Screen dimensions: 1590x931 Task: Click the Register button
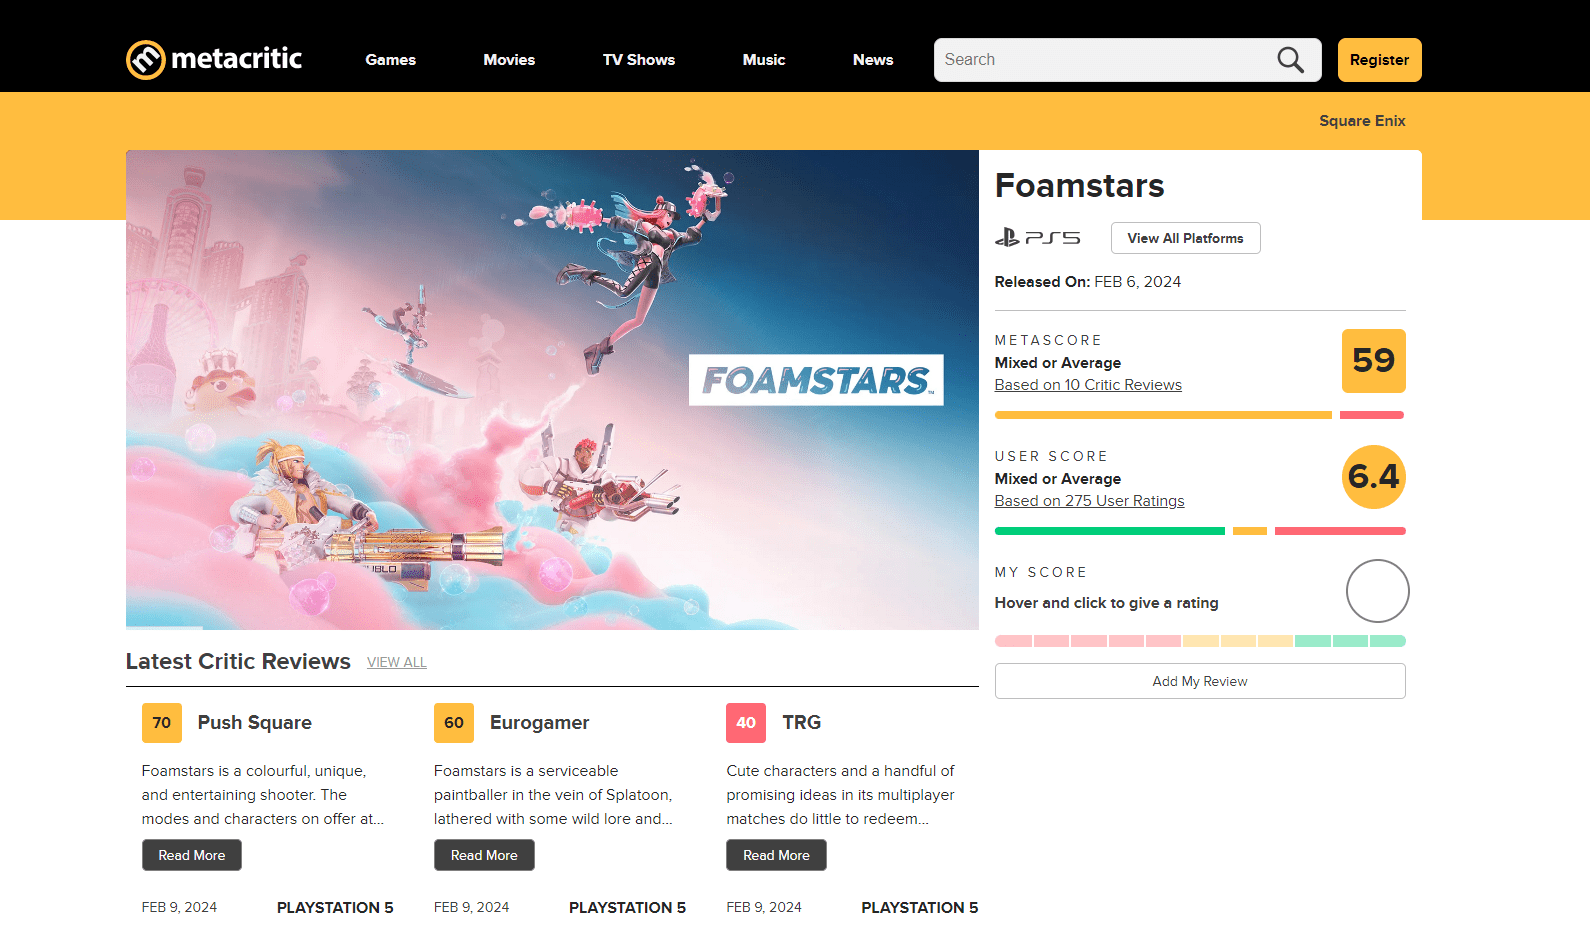point(1379,60)
